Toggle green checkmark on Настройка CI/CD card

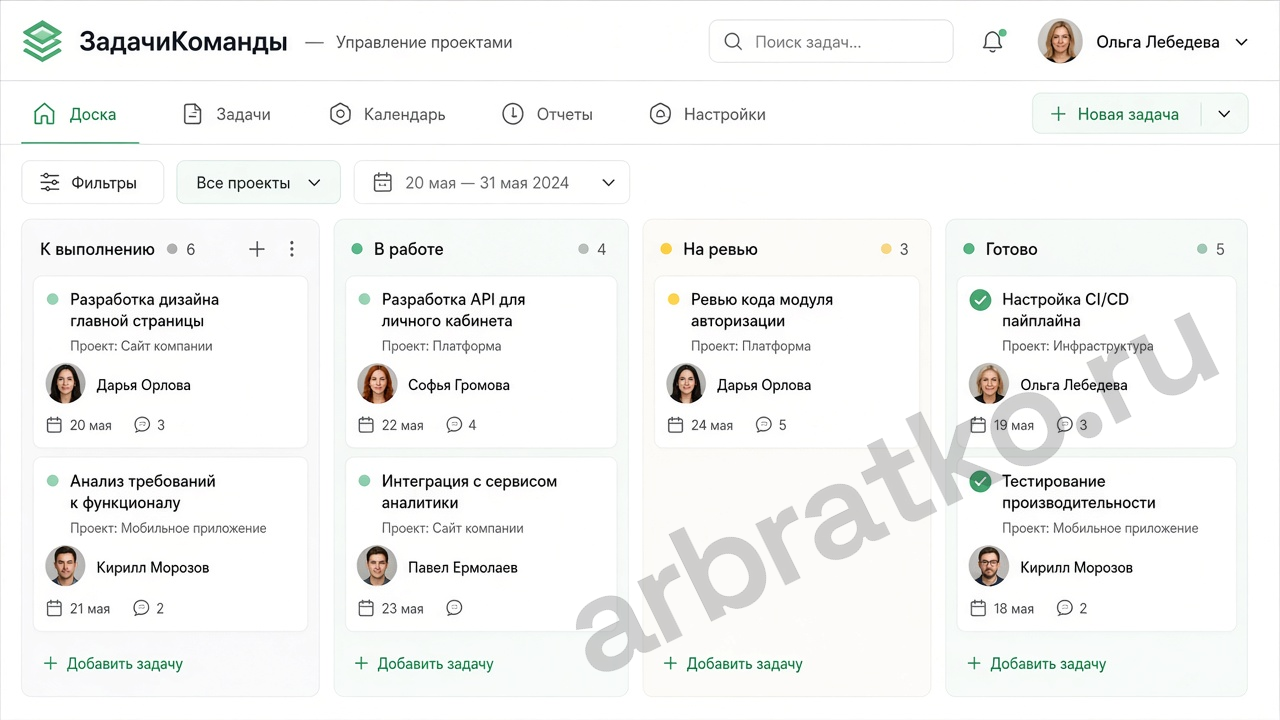[x=980, y=299]
